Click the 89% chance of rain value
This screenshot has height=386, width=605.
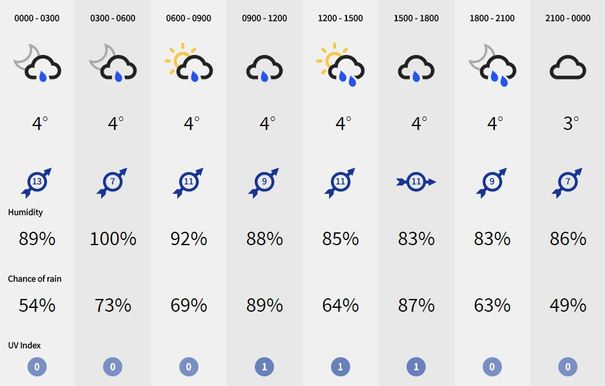[x=264, y=305]
